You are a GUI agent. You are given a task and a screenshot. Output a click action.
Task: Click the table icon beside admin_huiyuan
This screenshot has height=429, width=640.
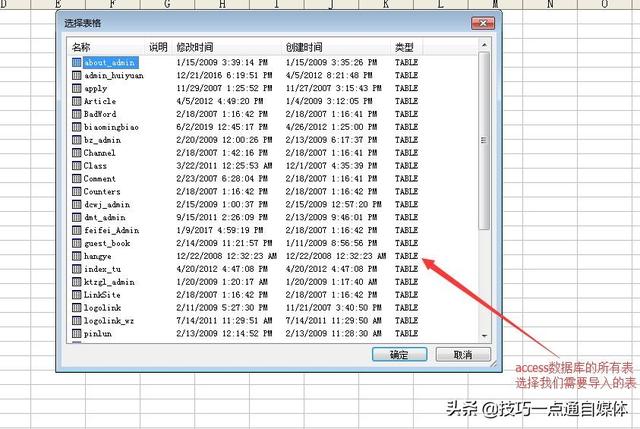[76, 75]
